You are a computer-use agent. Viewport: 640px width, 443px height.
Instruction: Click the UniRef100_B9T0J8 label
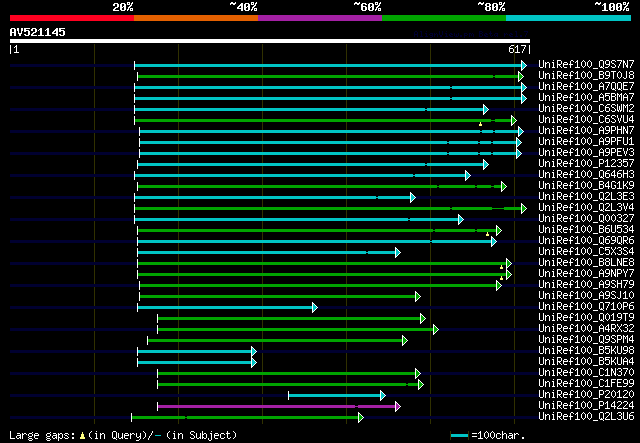coord(586,75)
